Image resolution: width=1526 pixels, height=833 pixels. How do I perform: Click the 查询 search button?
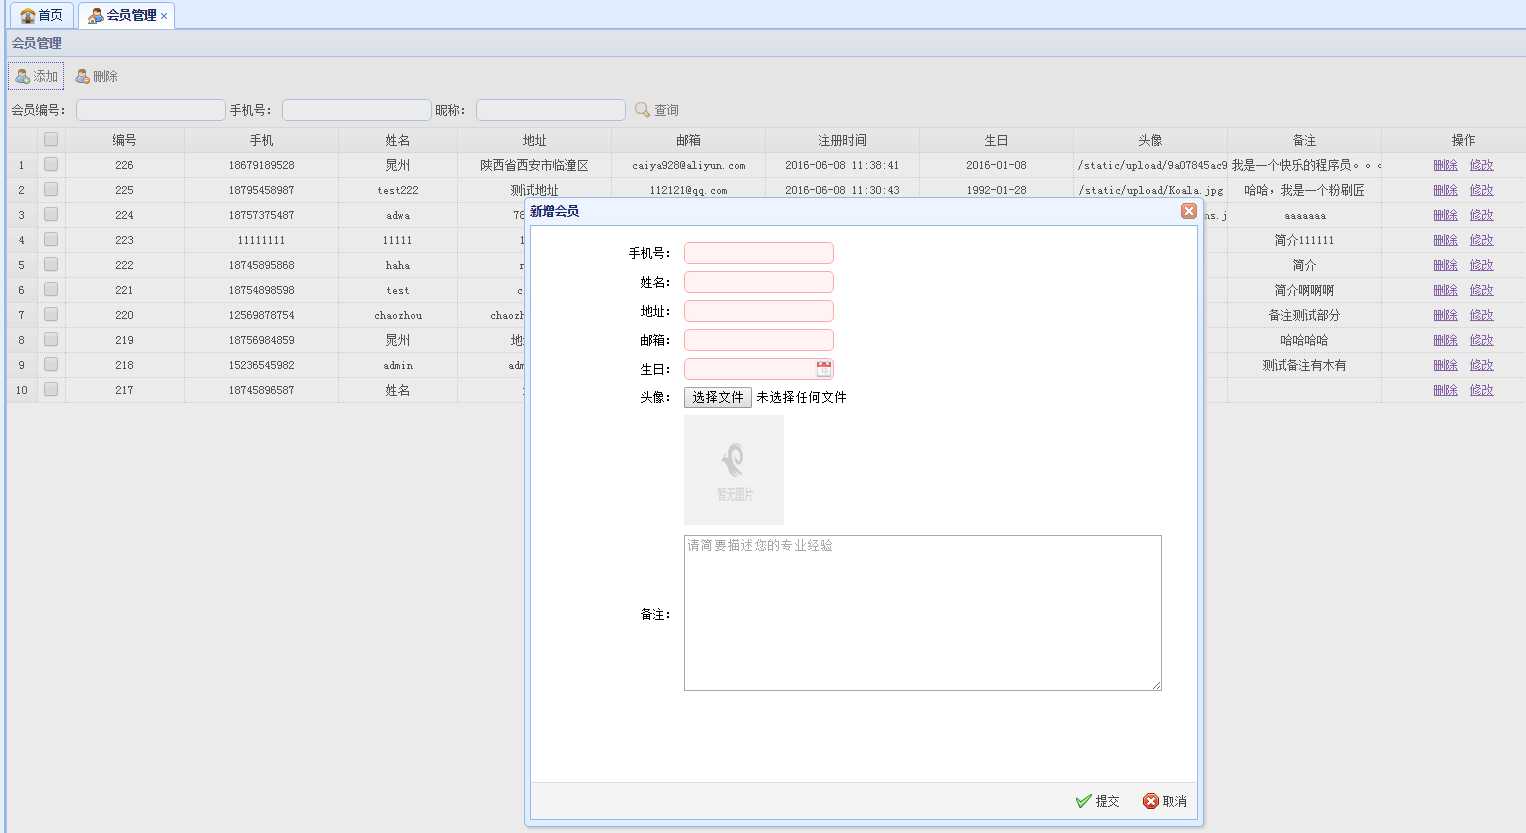(x=657, y=110)
